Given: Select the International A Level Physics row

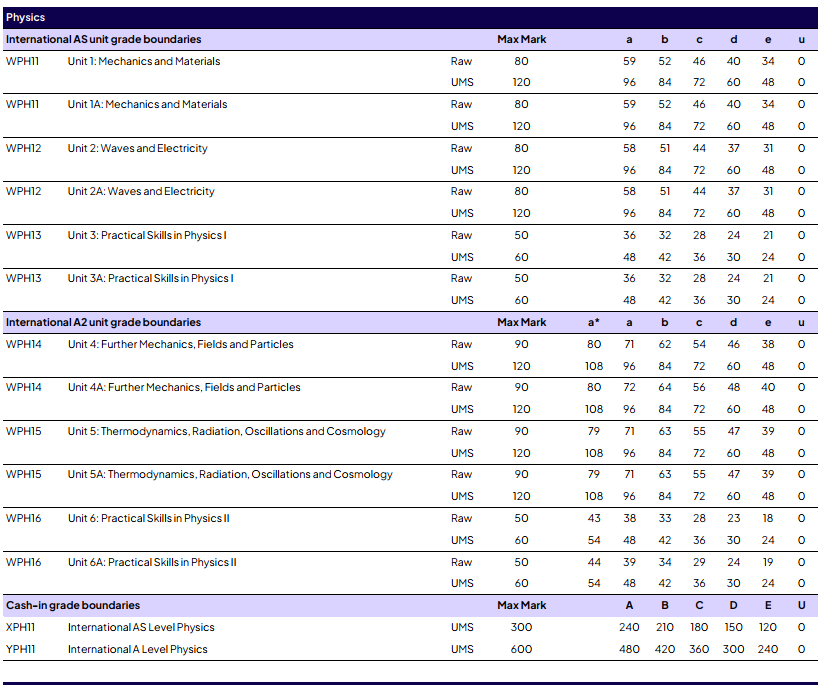Looking at the screenshot, I should 138,649.
